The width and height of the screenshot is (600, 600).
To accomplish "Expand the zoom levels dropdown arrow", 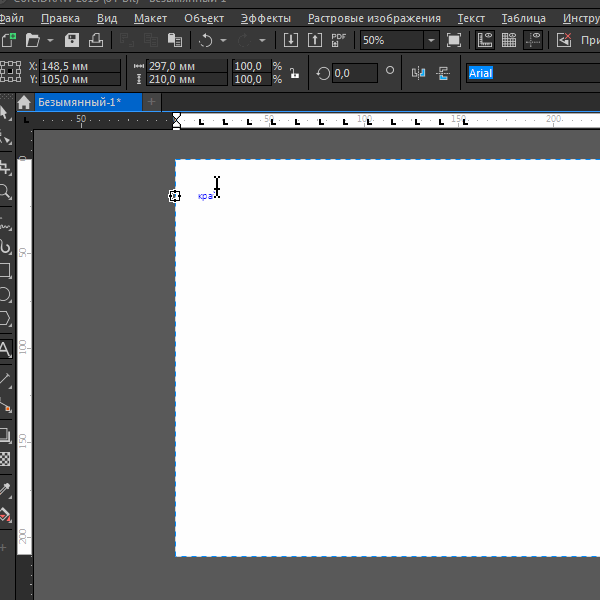I will (x=431, y=40).
